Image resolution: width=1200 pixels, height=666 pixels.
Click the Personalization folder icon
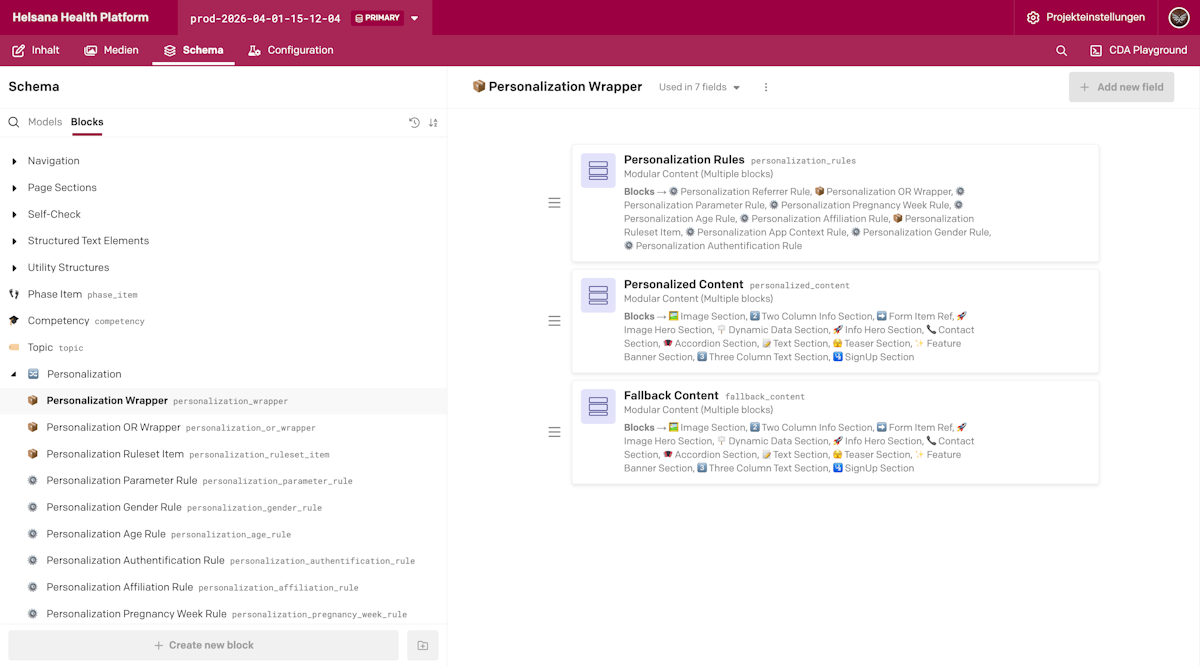[x=33, y=374]
